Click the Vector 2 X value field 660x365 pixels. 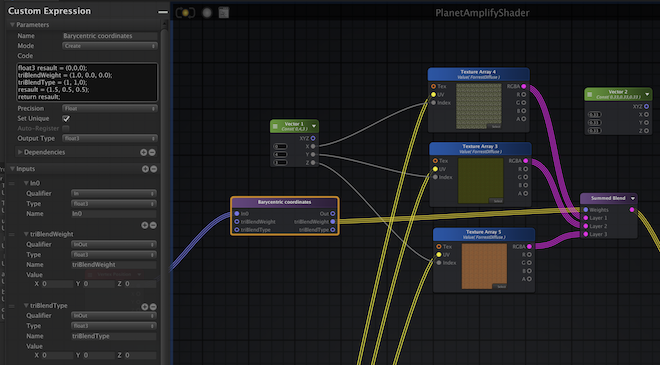point(594,115)
